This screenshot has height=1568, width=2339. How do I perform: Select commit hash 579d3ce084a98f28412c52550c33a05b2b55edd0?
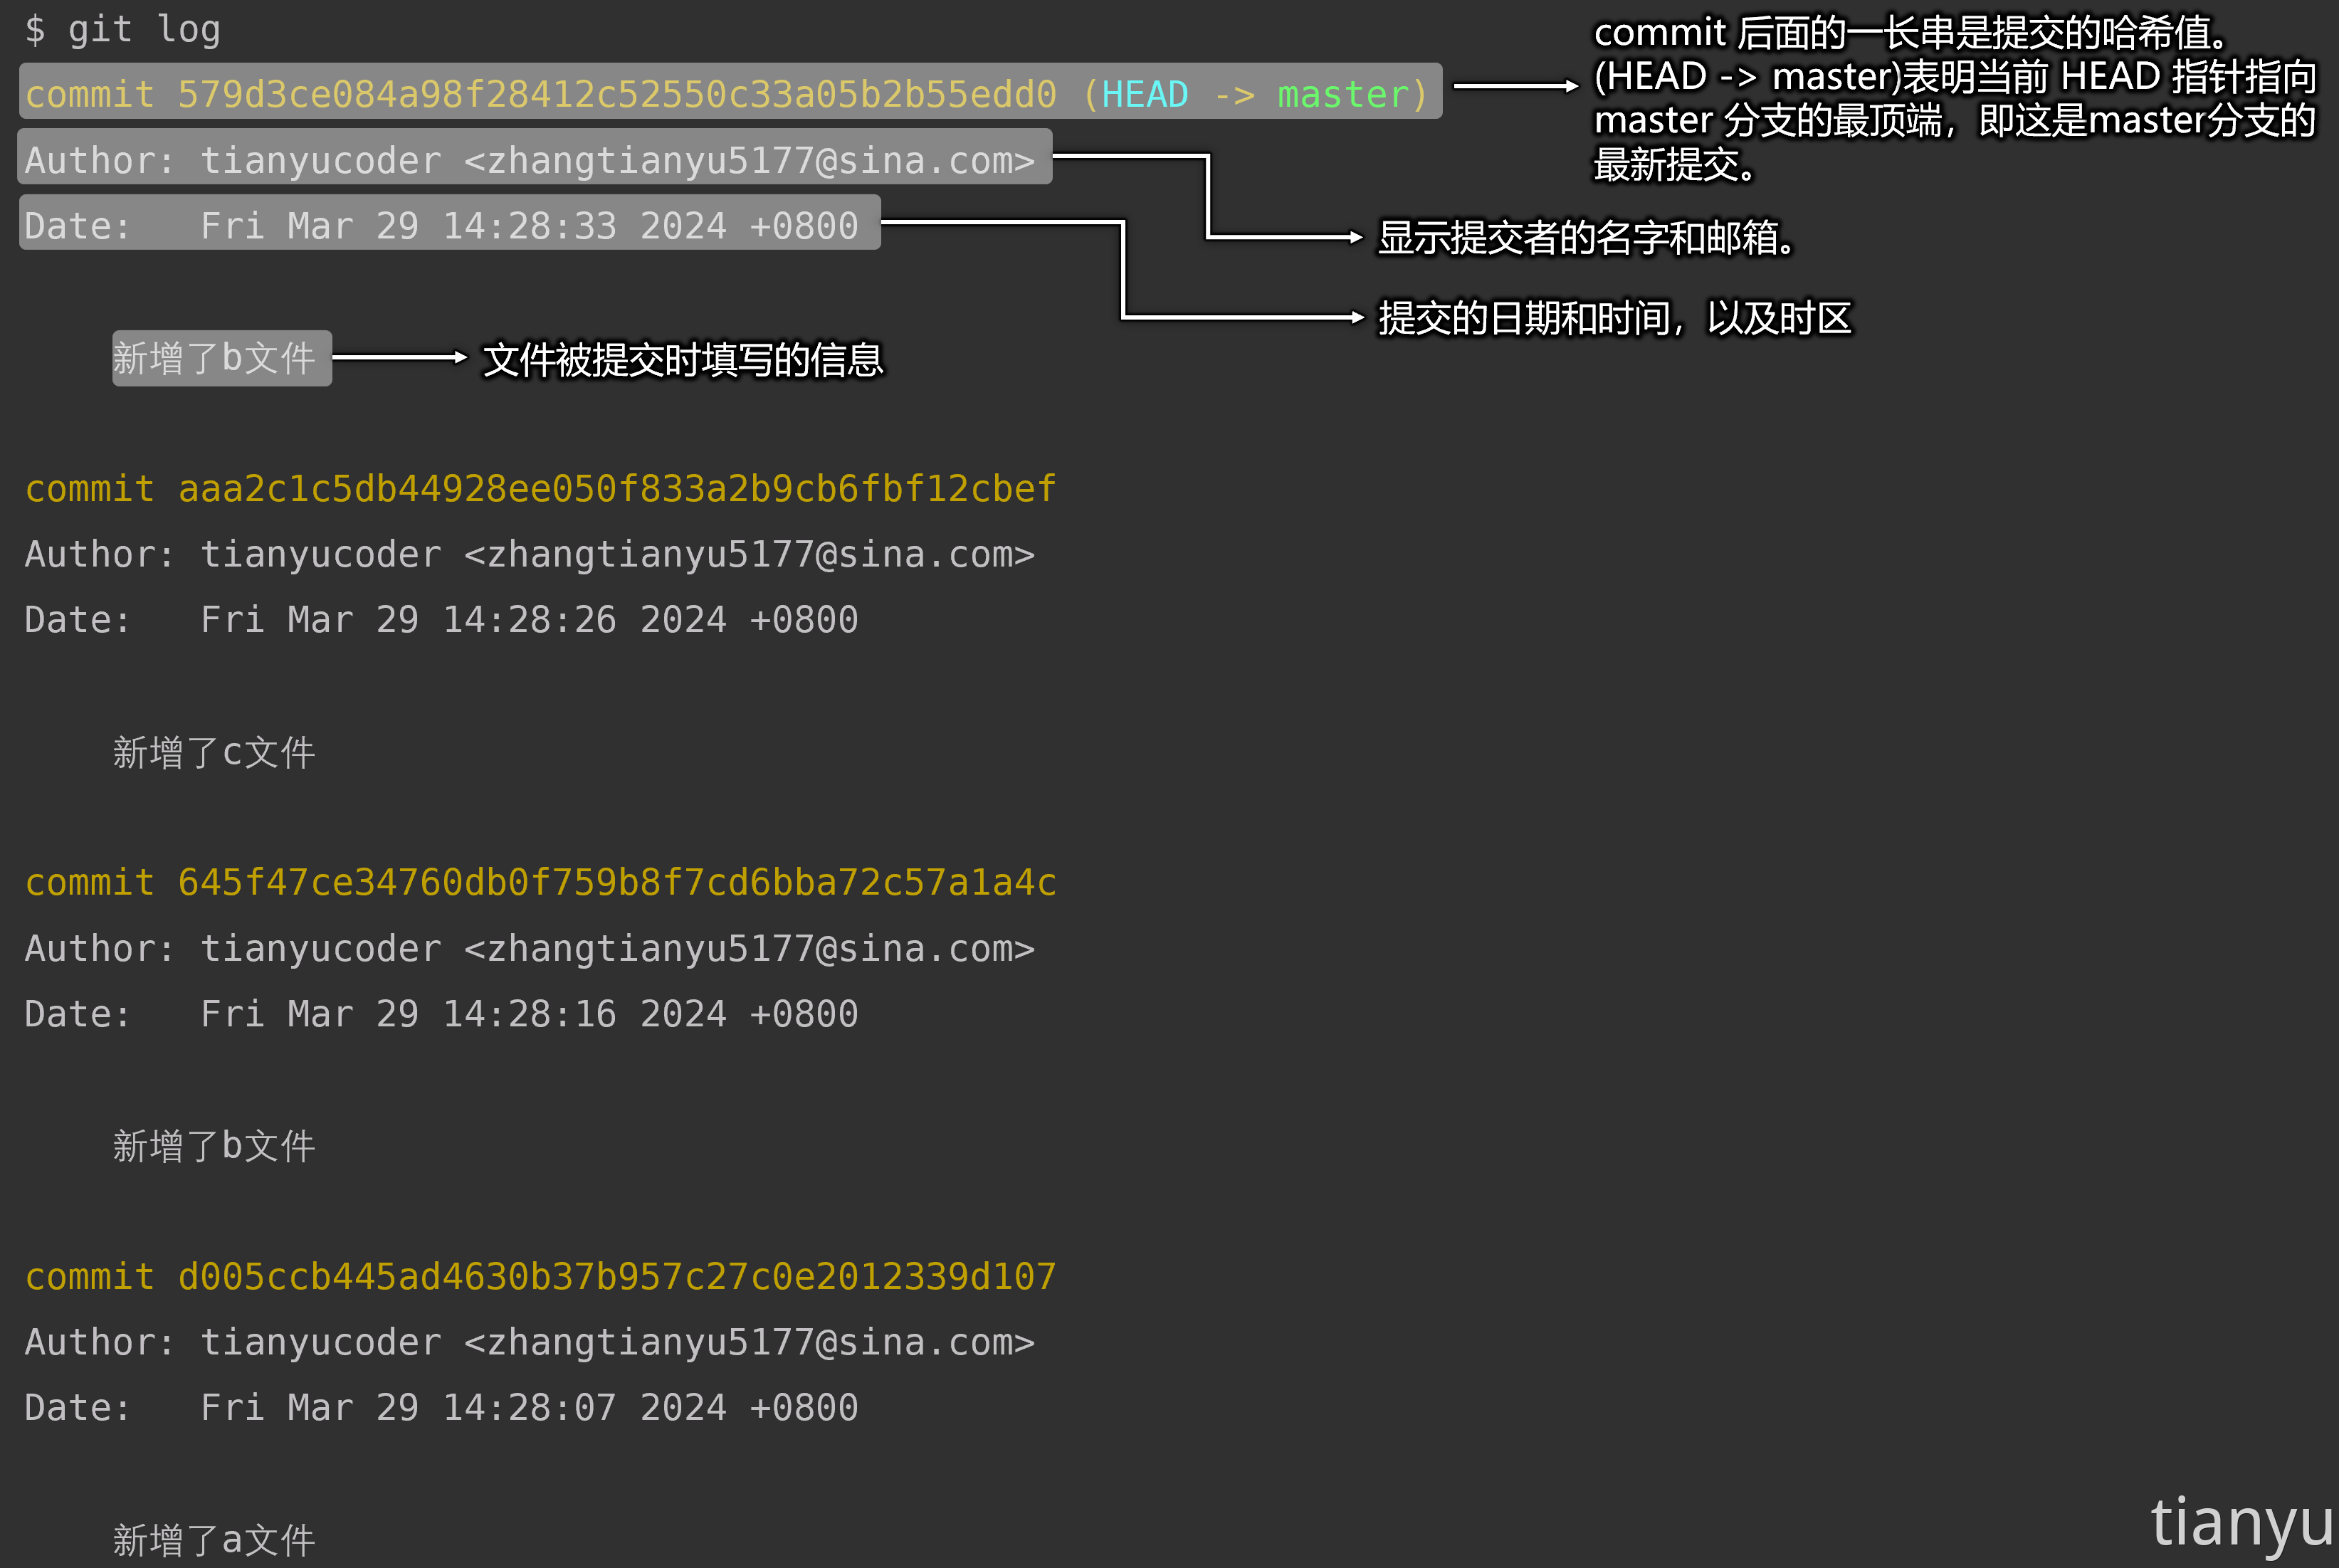pyautogui.click(x=617, y=94)
